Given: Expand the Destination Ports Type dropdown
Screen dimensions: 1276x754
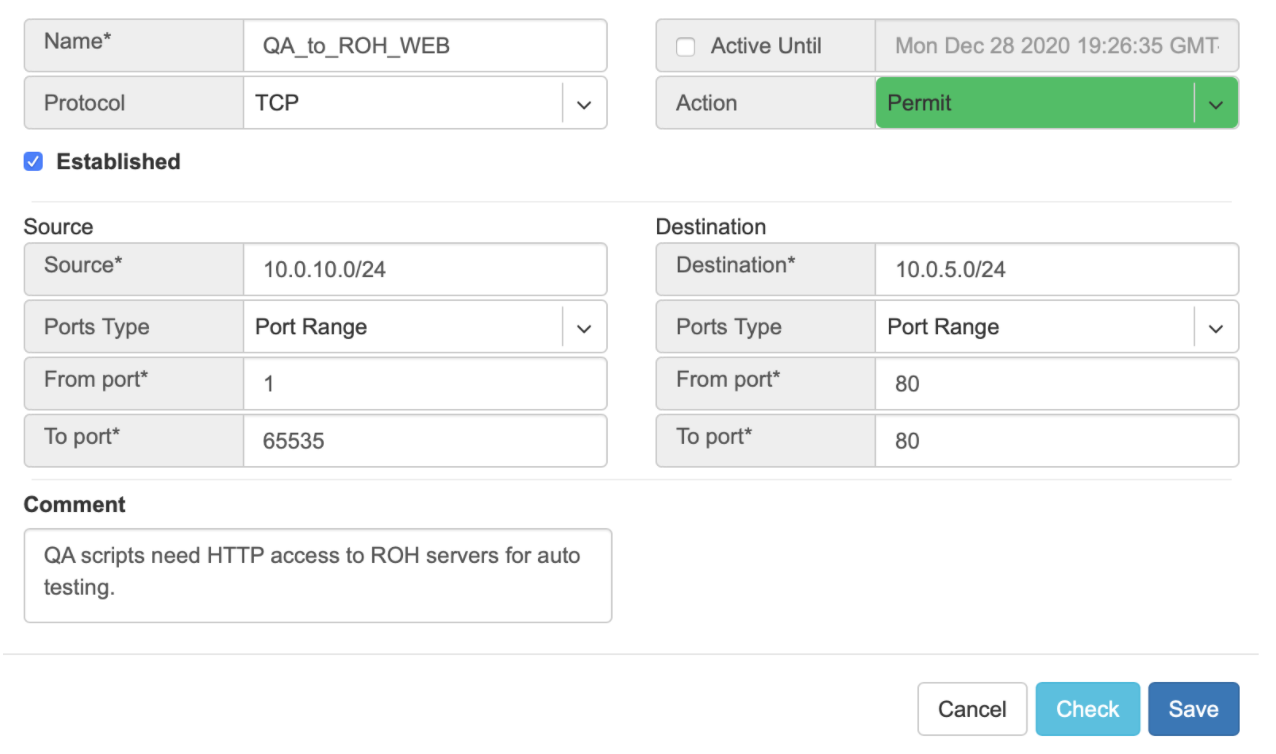Looking at the screenshot, I should (1035, 327).
